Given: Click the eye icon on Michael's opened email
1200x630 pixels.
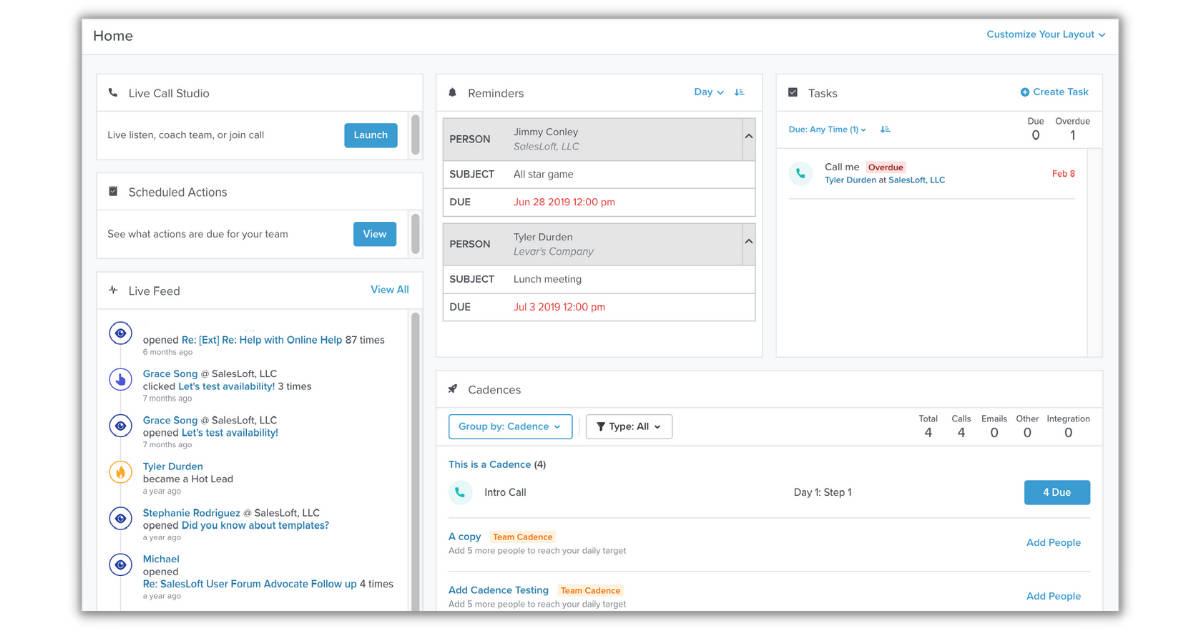Looking at the screenshot, I should point(120,565).
